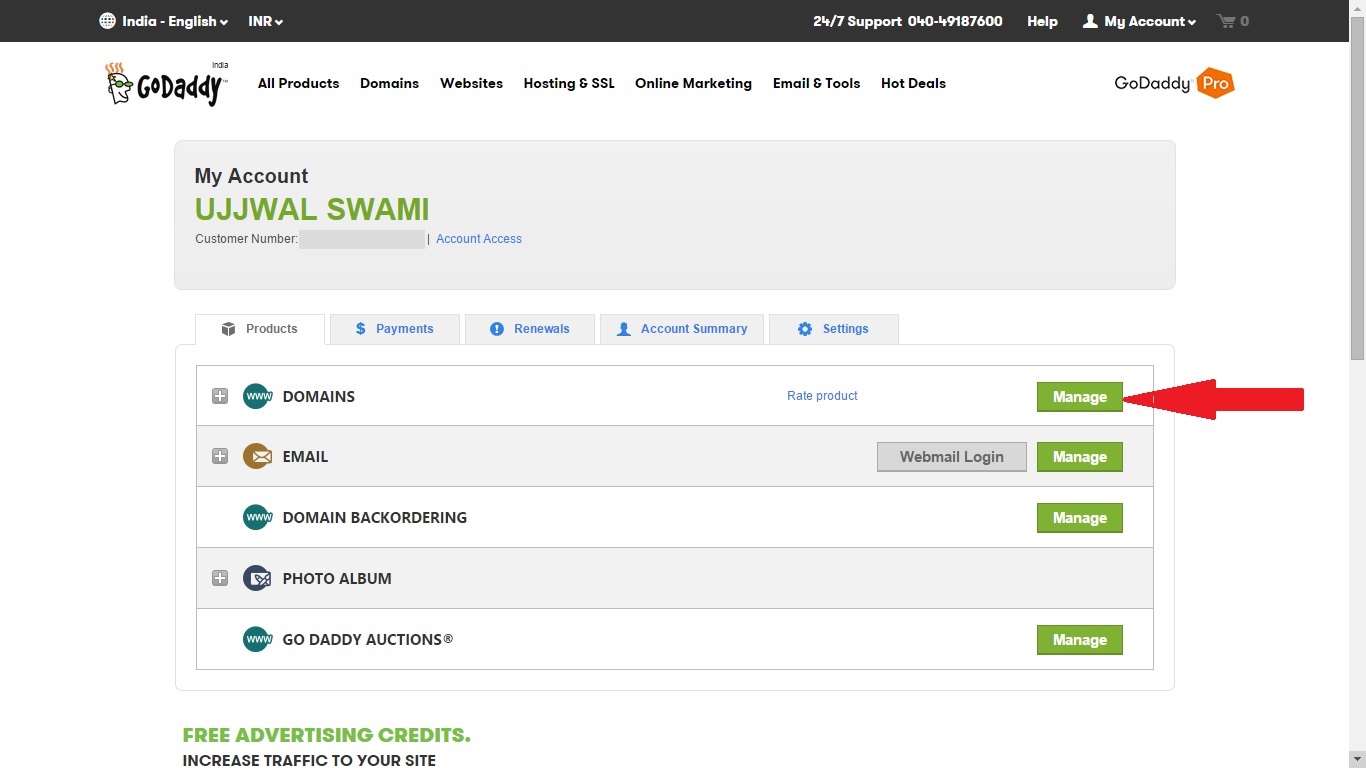This screenshot has width=1366, height=768.
Task: Select the Products tab
Action: (x=260, y=329)
